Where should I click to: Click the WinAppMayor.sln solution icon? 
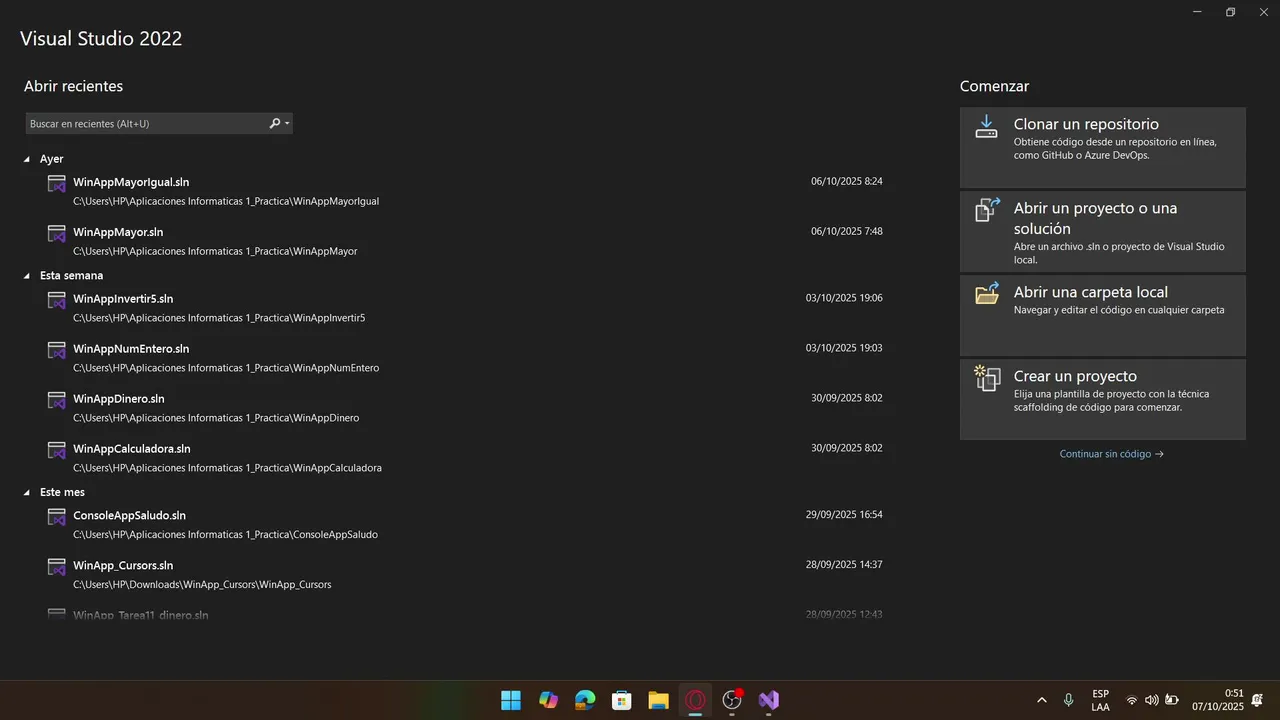pos(56,233)
